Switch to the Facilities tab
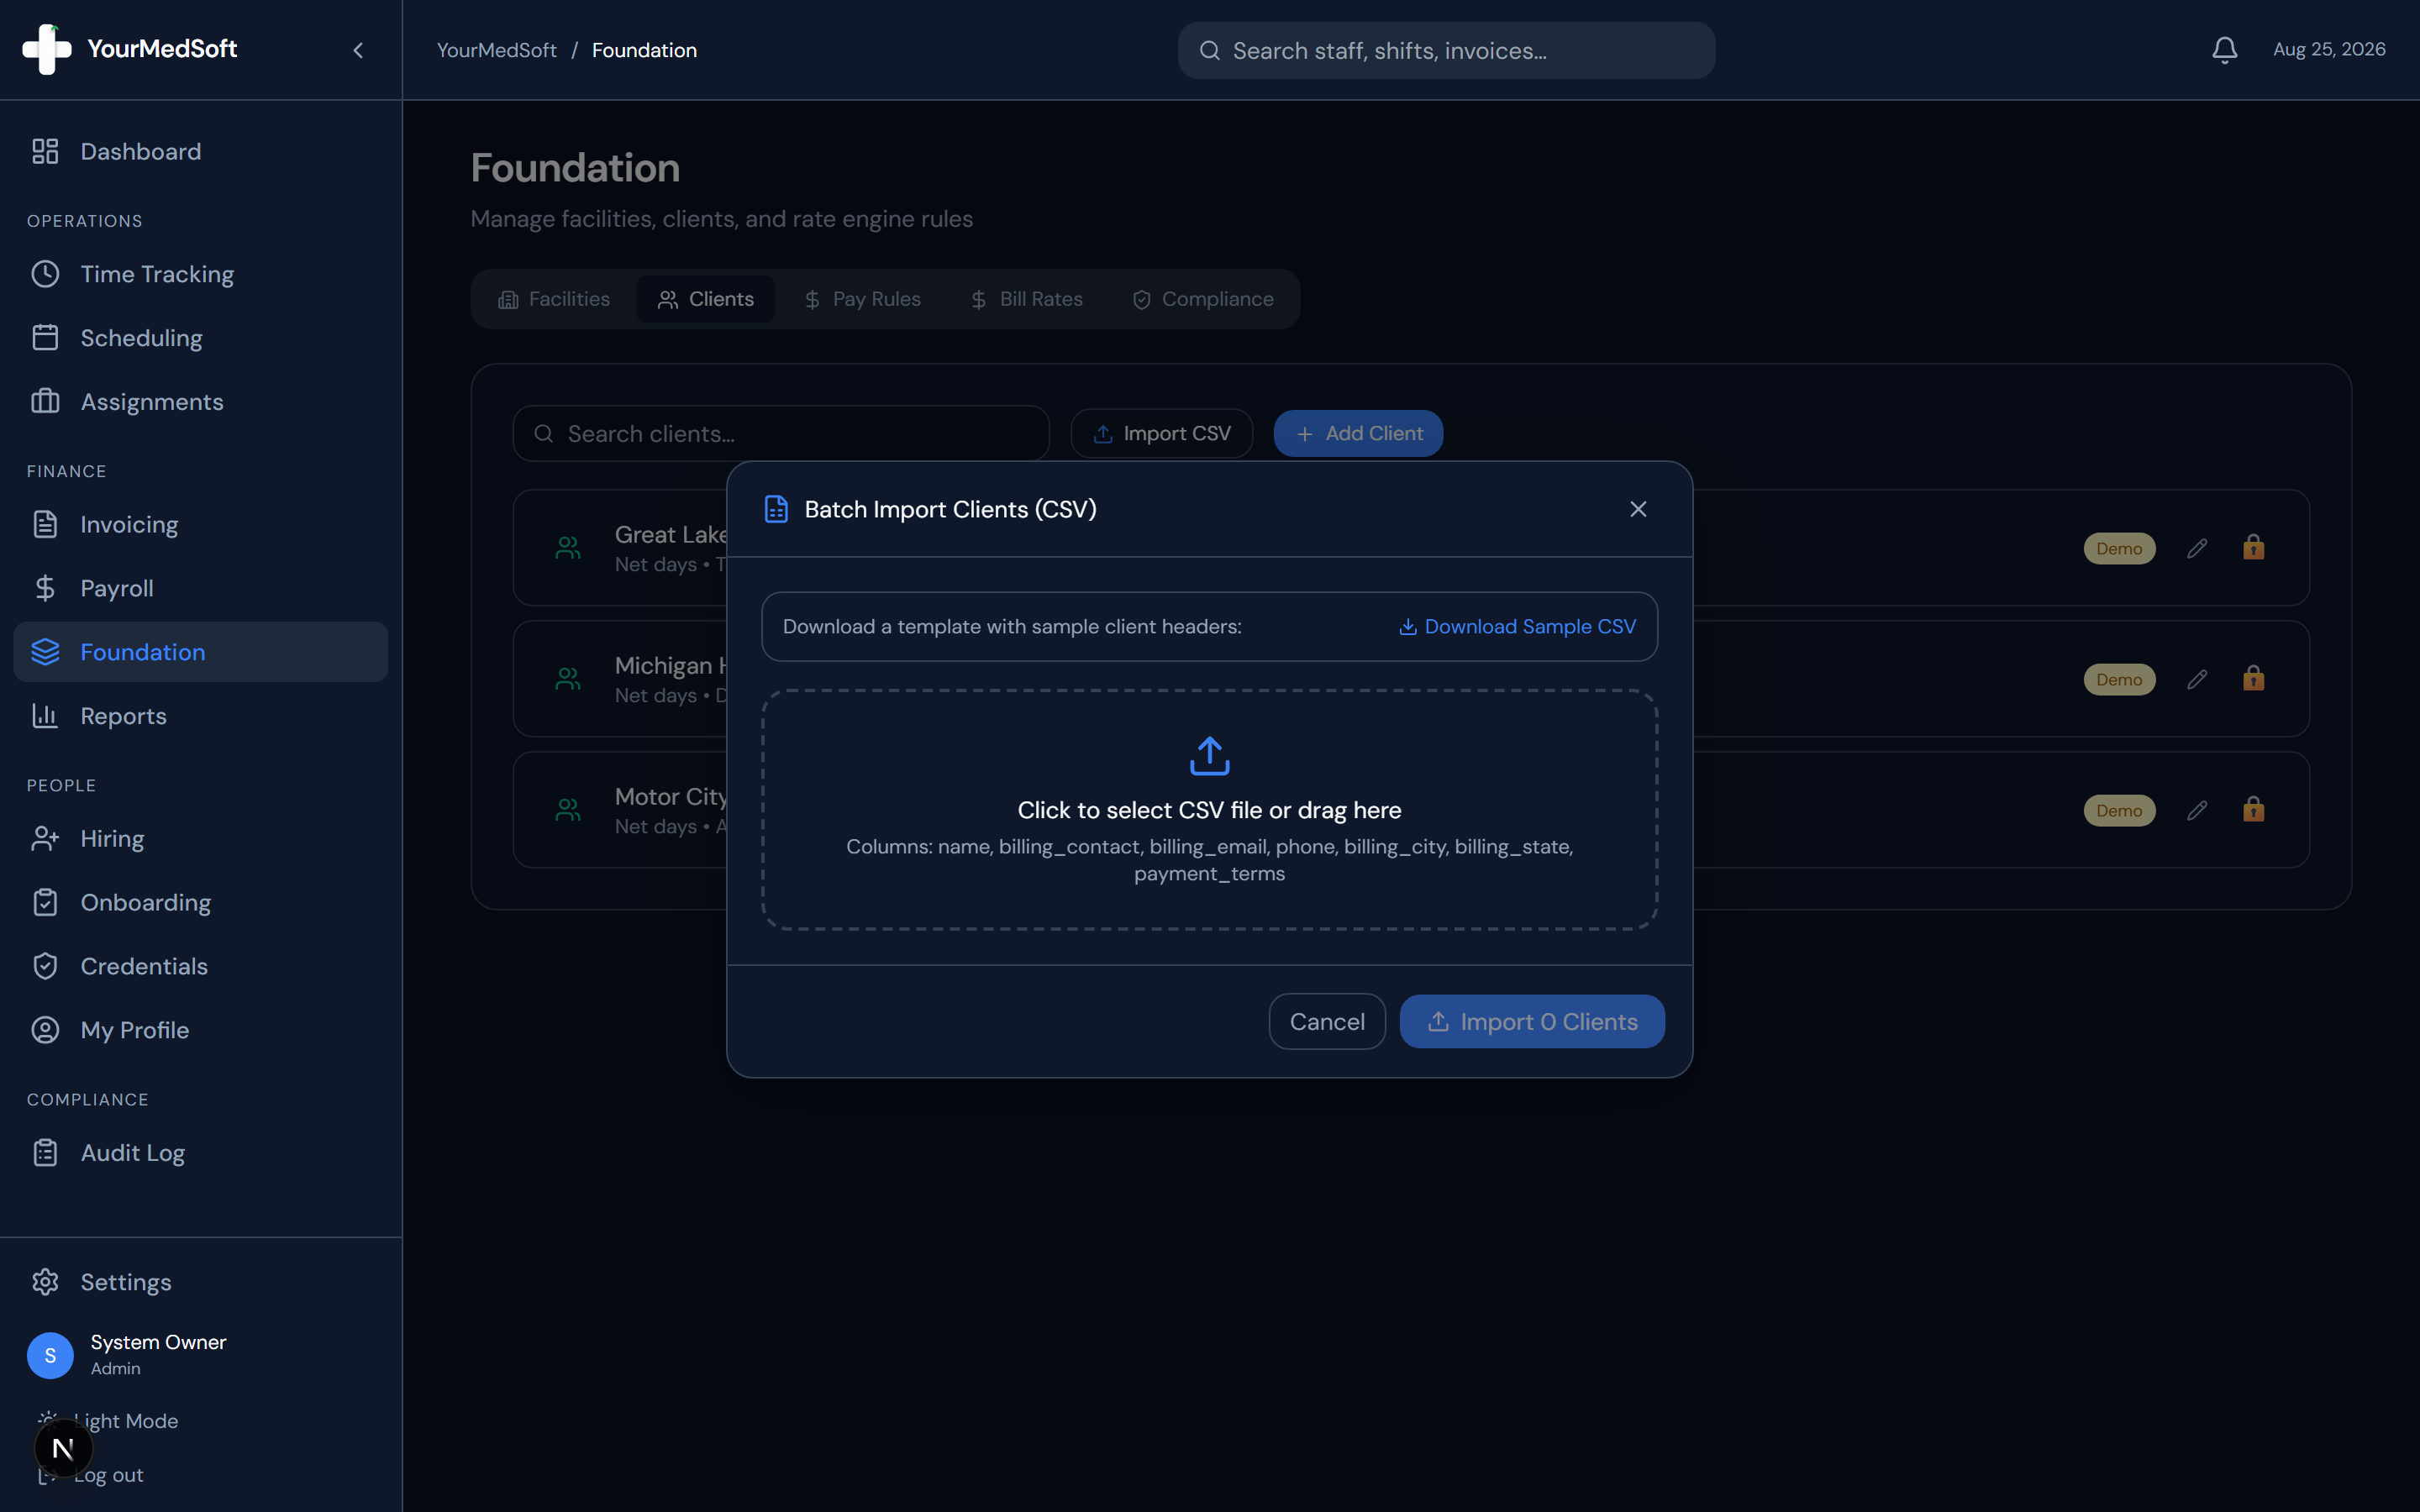This screenshot has height=1512, width=2420. click(x=554, y=299)
